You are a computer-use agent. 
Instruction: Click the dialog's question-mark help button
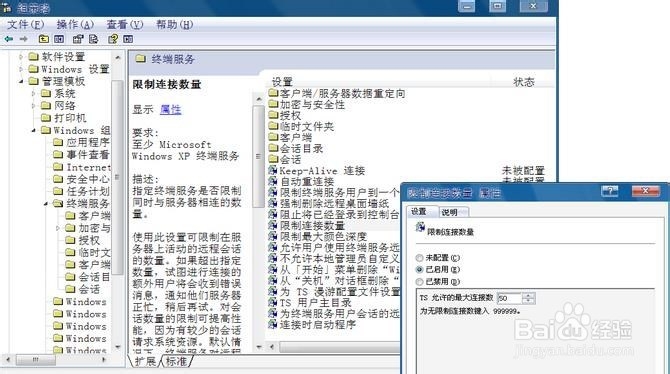[609, 191]
